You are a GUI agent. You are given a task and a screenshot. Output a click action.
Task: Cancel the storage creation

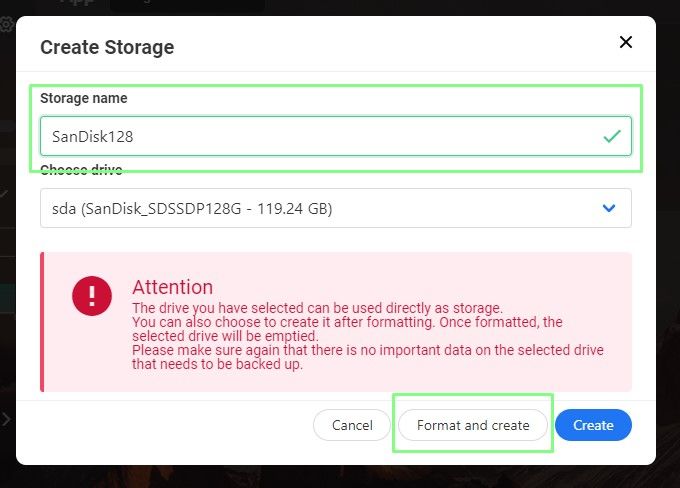point(352,425)
